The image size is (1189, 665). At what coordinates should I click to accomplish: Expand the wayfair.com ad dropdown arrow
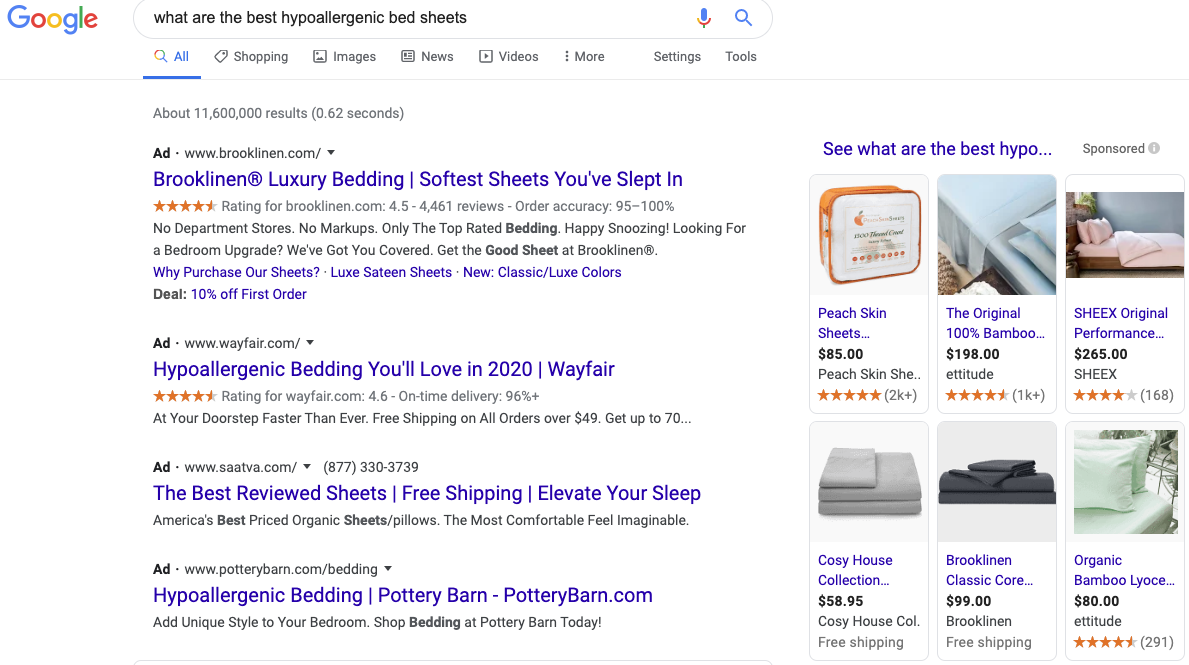pos(310,343)
